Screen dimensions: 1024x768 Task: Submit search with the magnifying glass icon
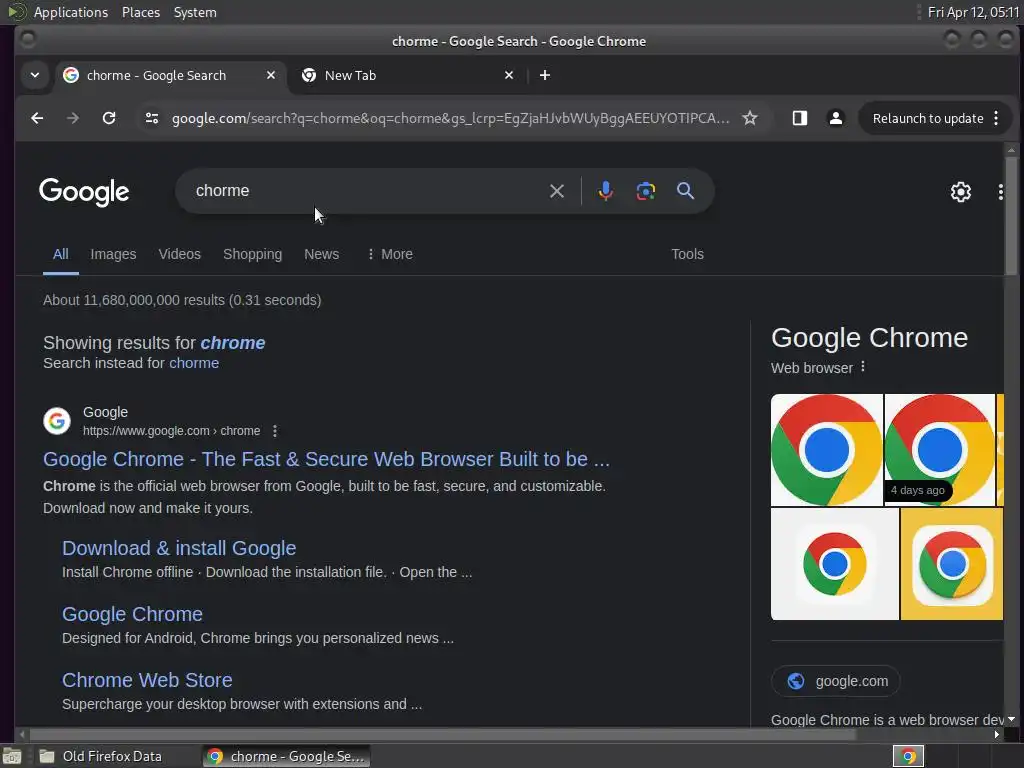pos(685,191)
